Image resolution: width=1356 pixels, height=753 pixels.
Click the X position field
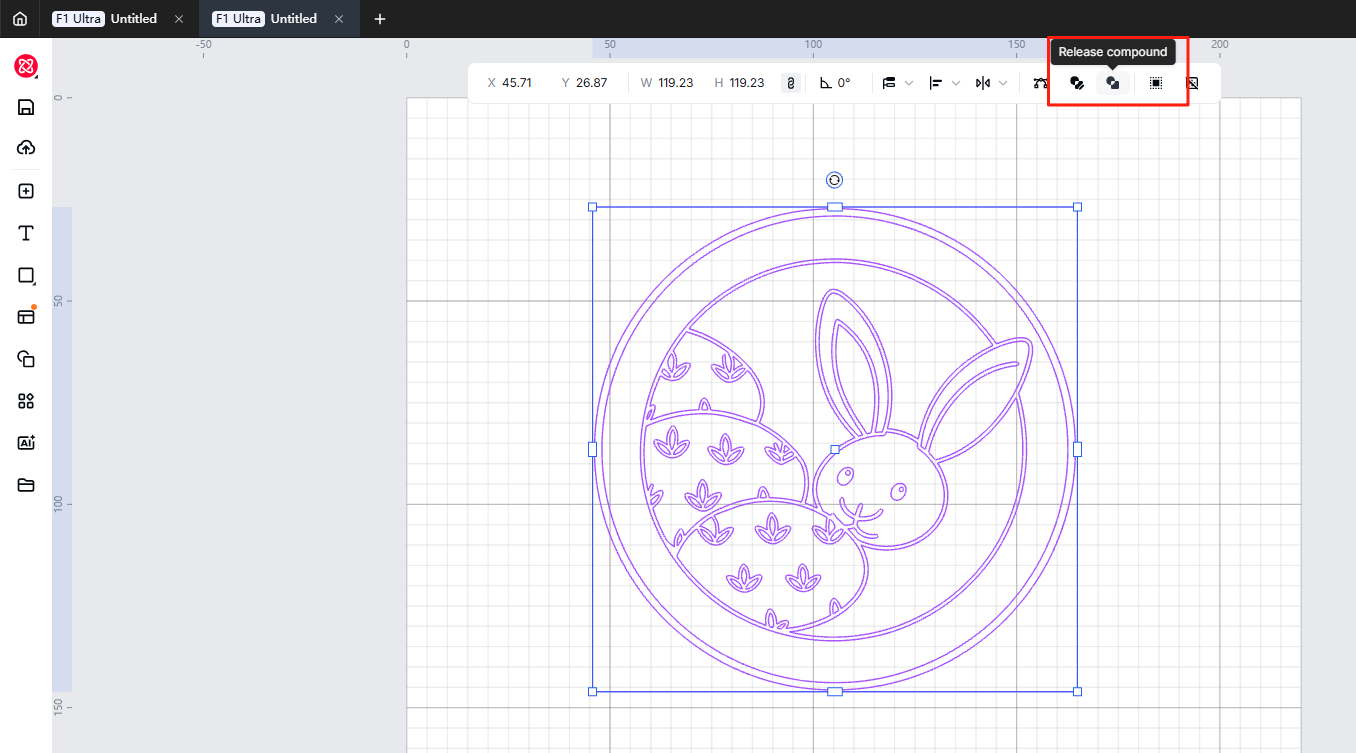(x=517, y=83)
